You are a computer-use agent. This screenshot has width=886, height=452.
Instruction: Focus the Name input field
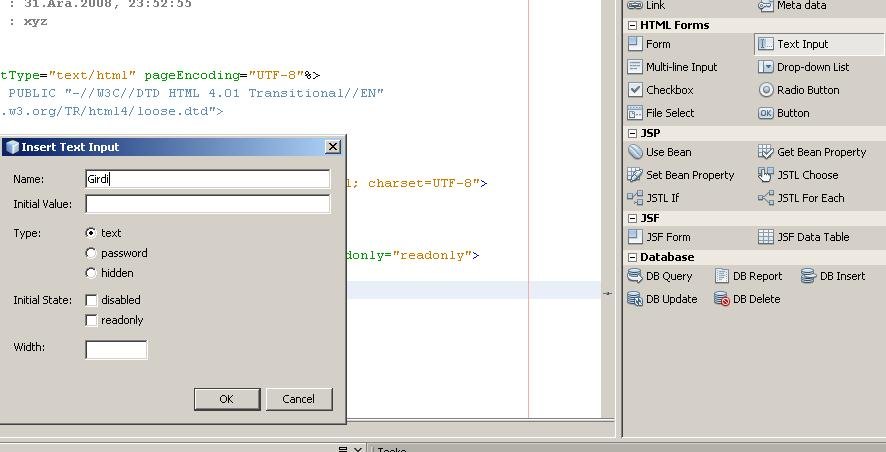[207, 179]
